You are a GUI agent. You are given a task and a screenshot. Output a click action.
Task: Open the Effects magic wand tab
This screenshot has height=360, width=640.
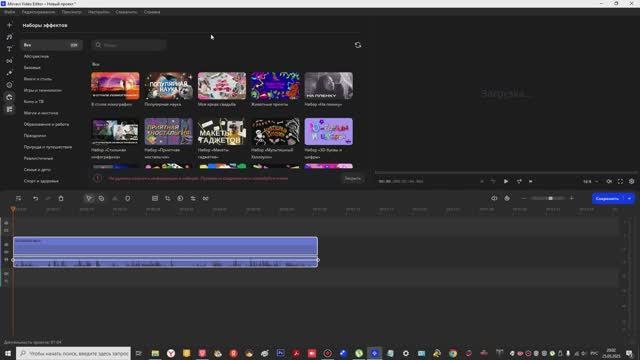click(9, 73)
